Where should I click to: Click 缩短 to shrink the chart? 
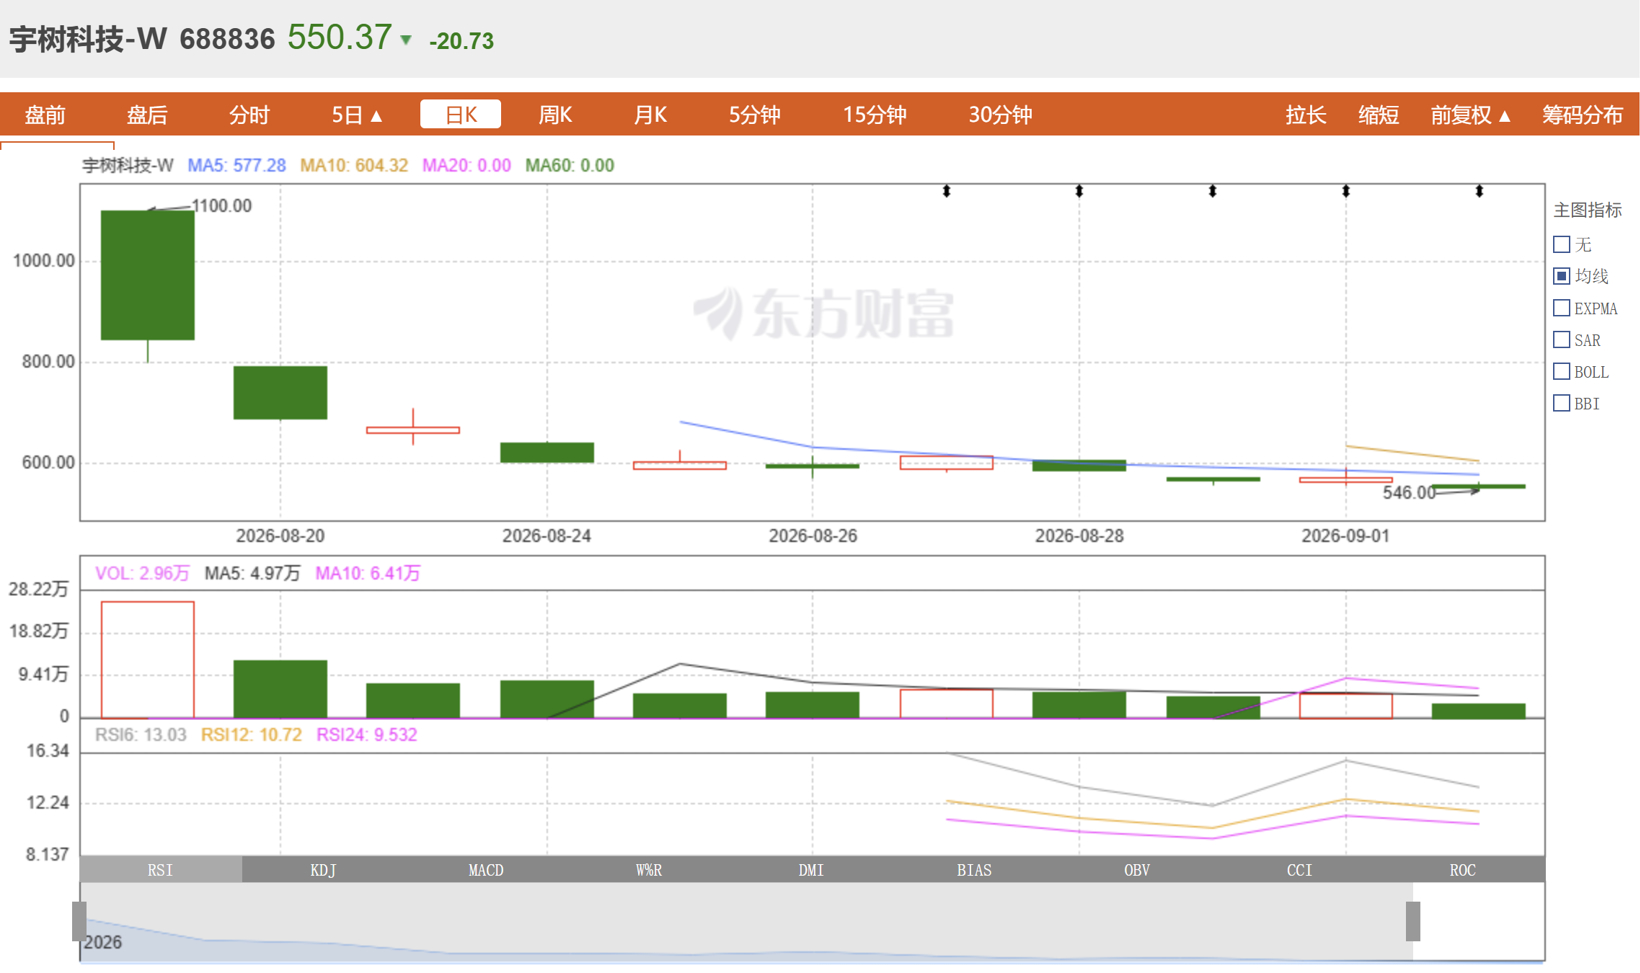(x=1378, y=115)
